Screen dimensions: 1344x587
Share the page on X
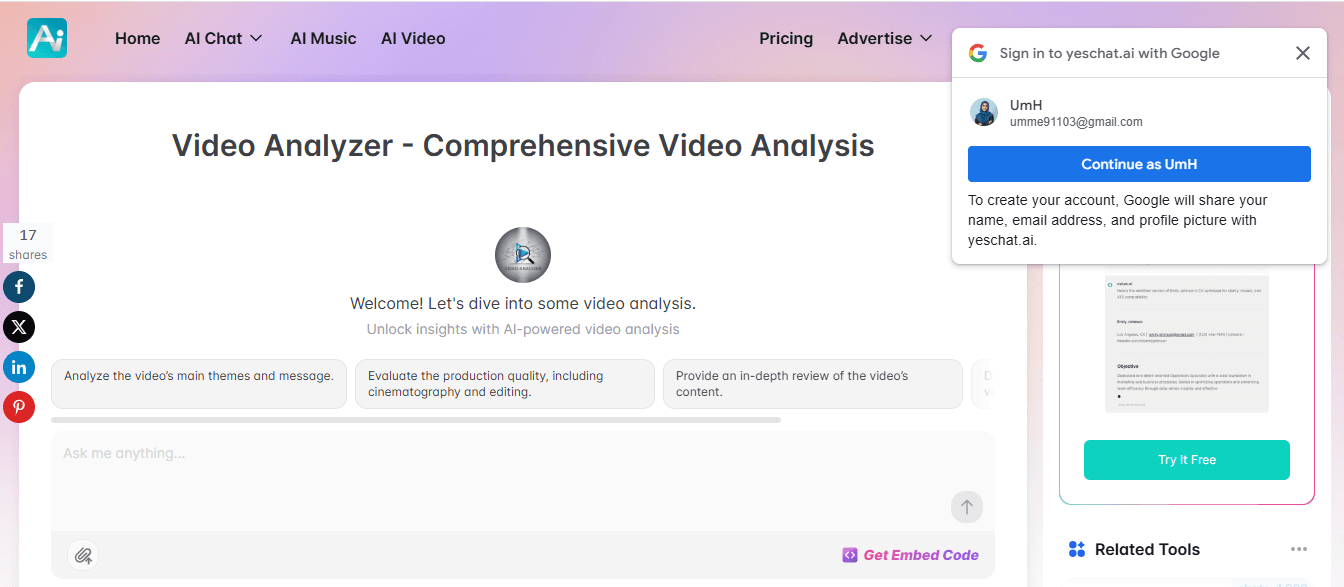18,327
